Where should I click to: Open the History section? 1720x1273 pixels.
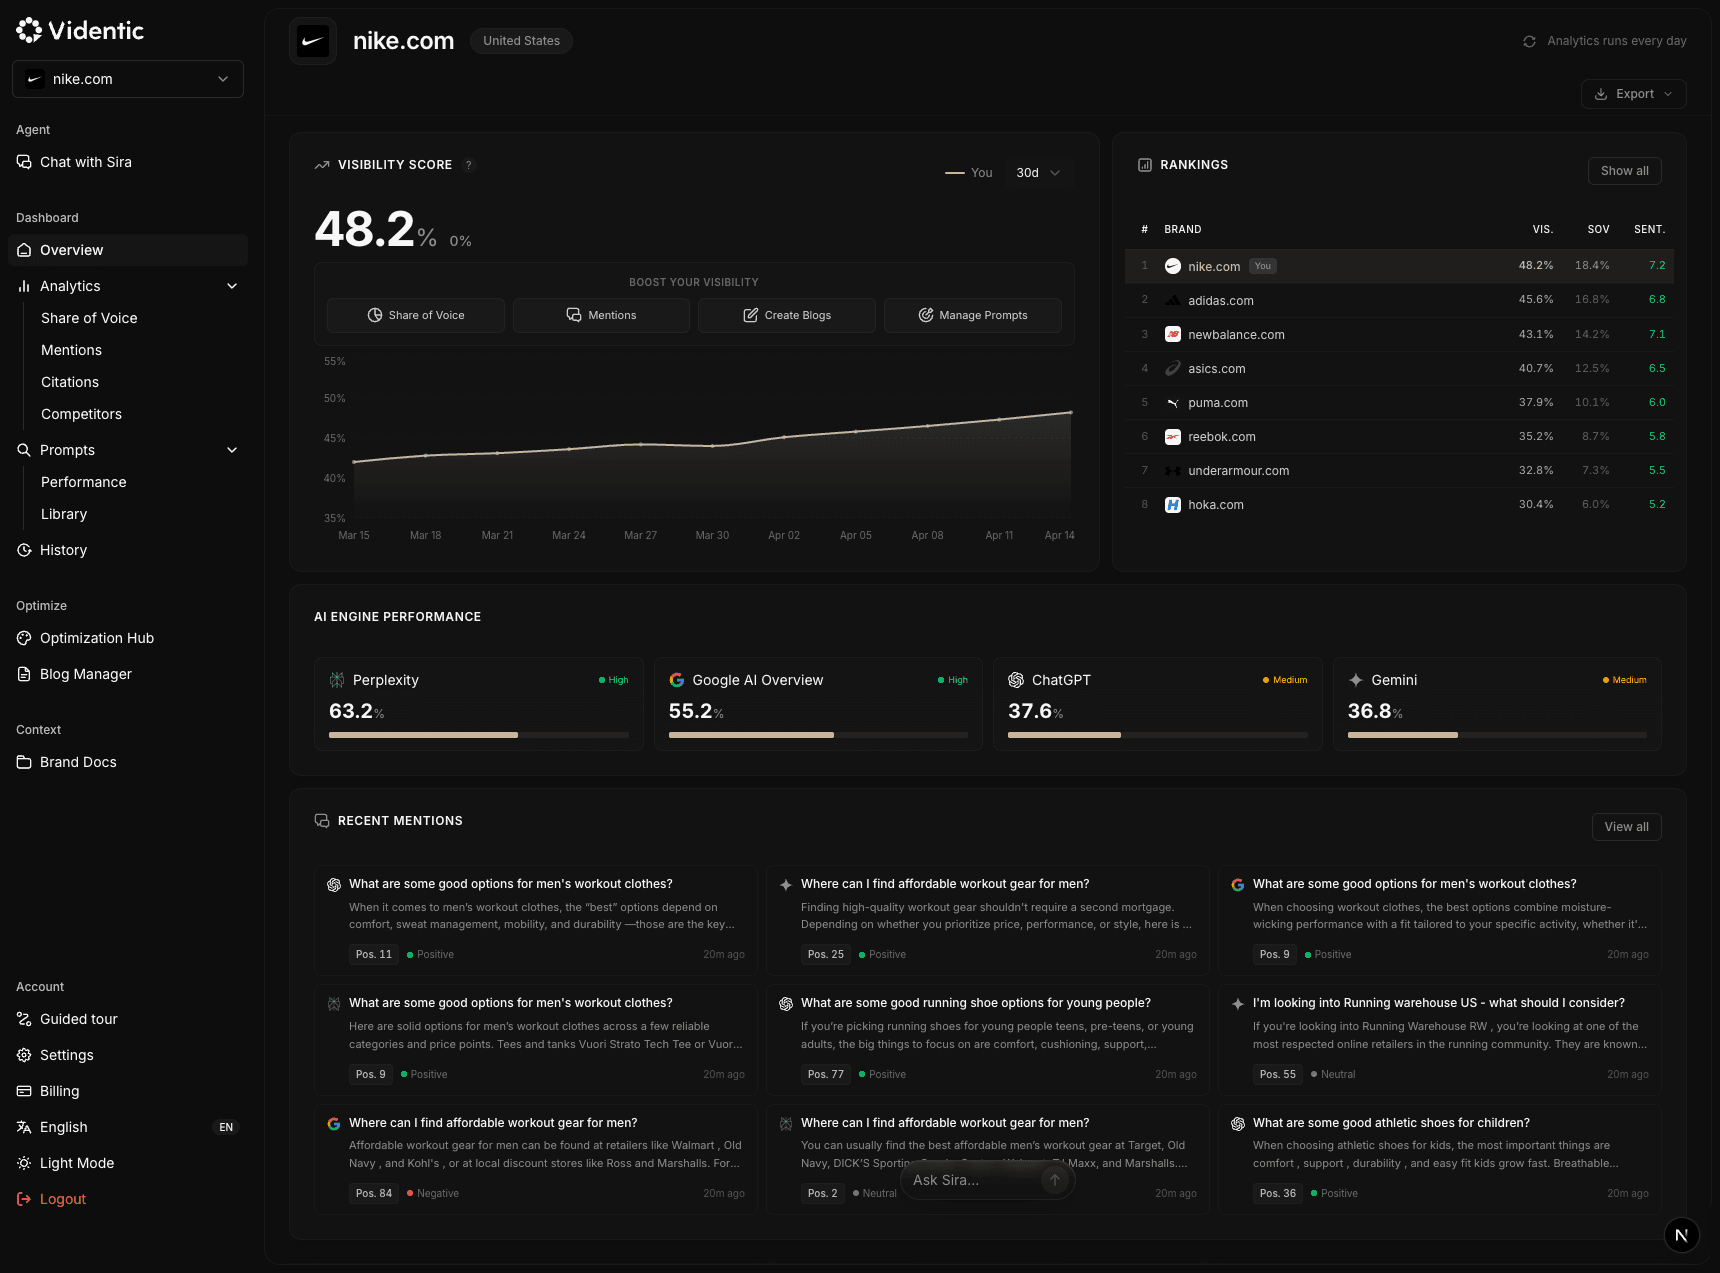click(x=64, y=549)
